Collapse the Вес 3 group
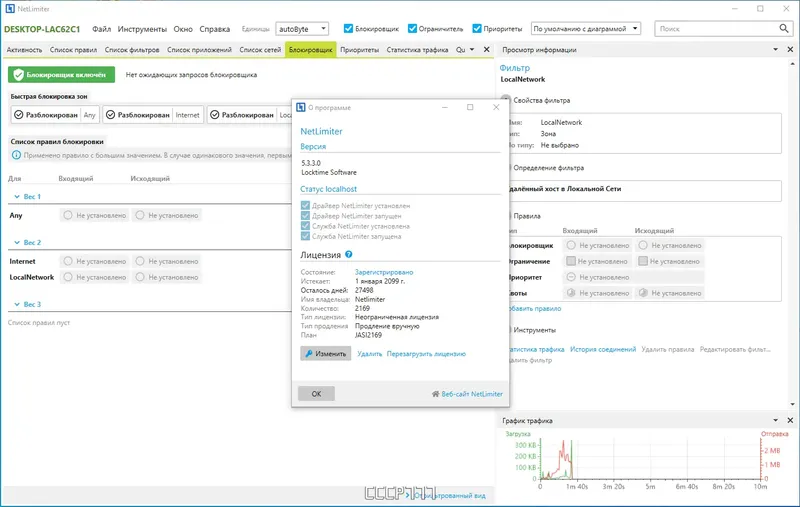800x507 pixels. [17, 304]
